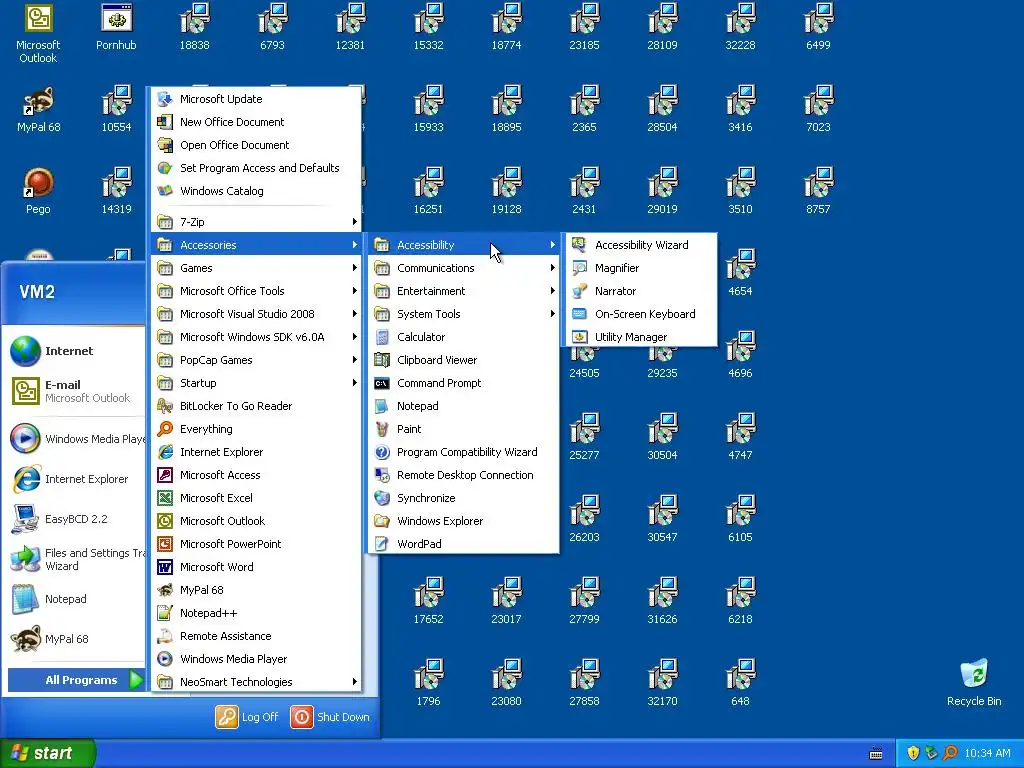Screen dimensions: 1024x768
Task: Expand the System Tools submenu
Action: point(464,313)
